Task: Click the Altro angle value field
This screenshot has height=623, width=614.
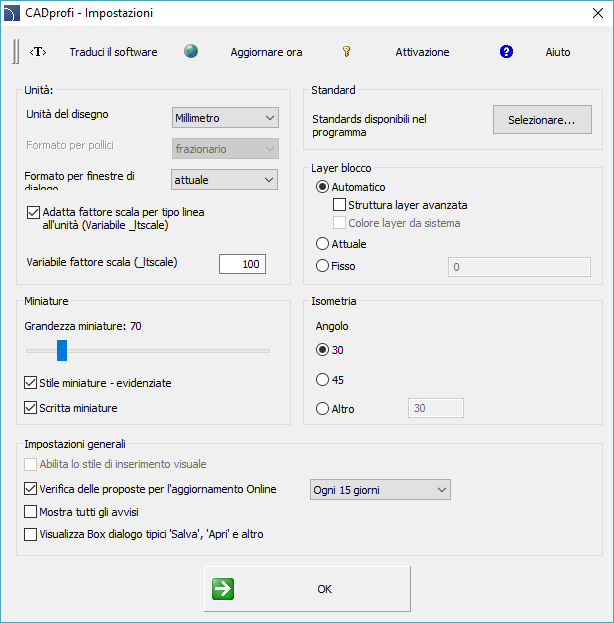Action: tap(436, 408)
